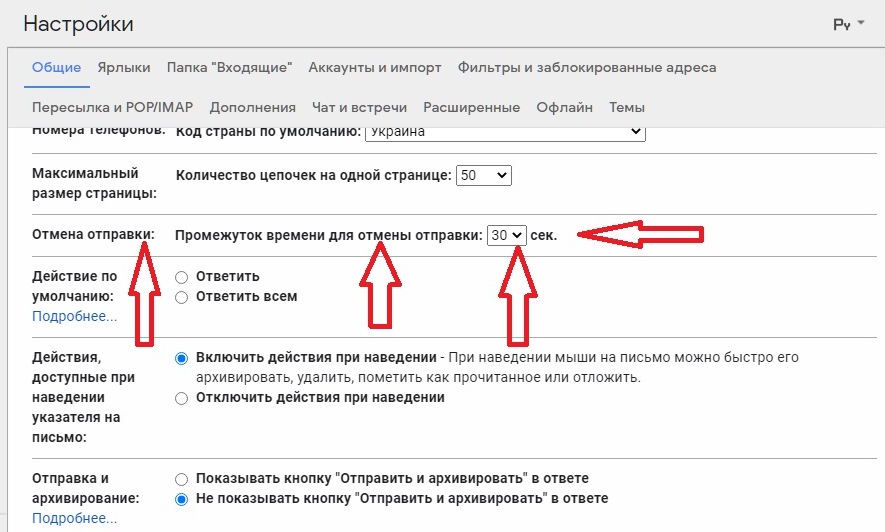Go to Аккаунты и импорт tab
Screen dimensions: 885x532
tap(374, 68)
